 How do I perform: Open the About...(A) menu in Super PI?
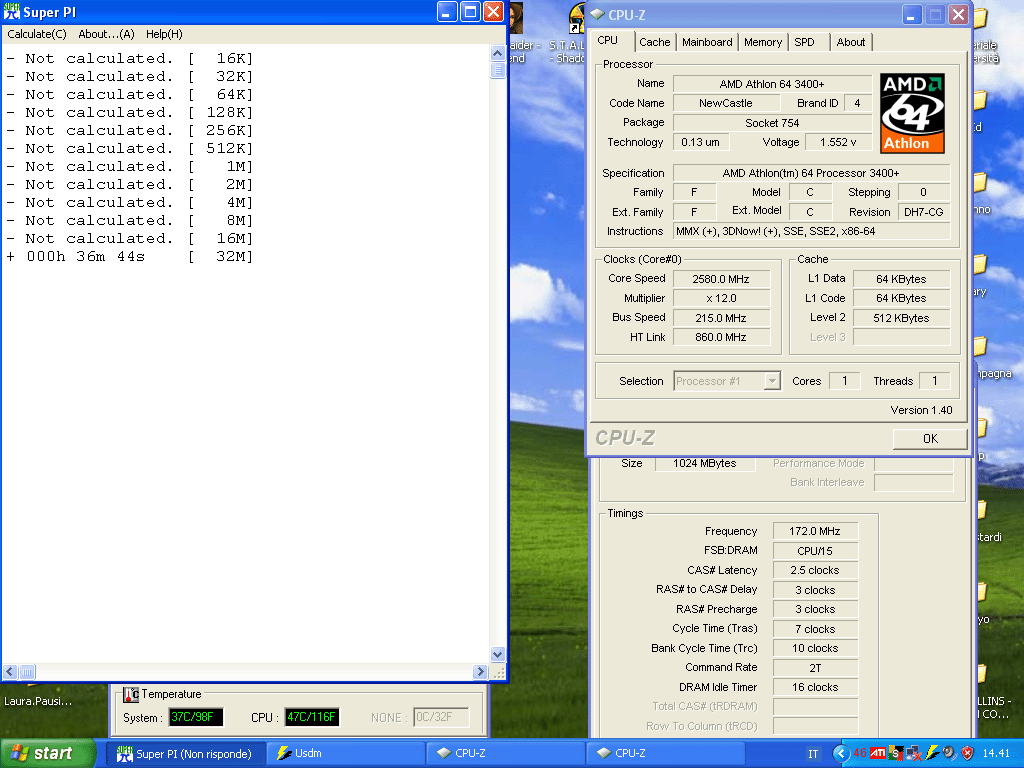point(106,34)
